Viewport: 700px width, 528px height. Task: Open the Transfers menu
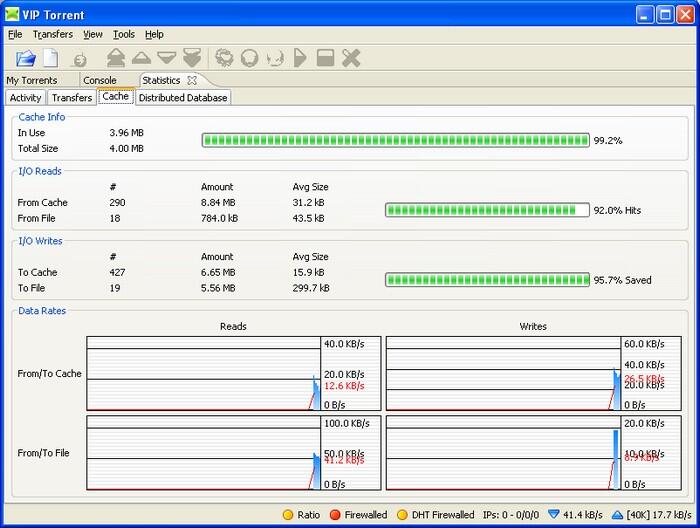53,34
